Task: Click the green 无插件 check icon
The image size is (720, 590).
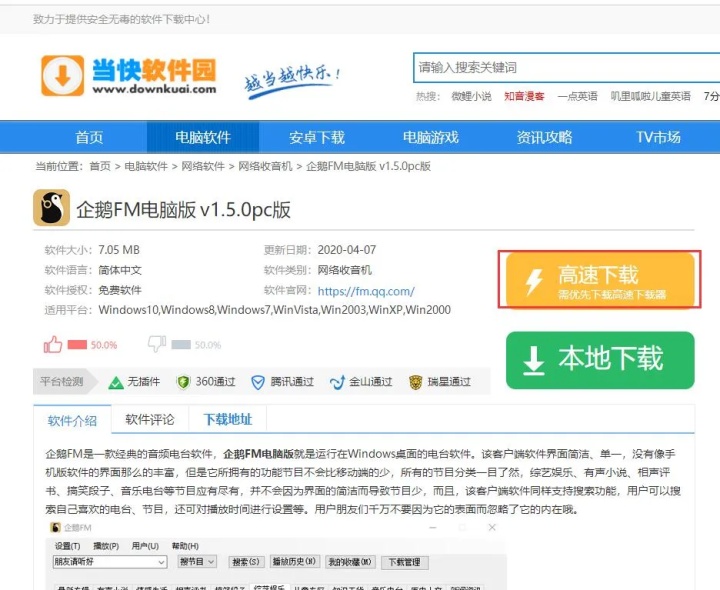Action: tap(116, 382)
